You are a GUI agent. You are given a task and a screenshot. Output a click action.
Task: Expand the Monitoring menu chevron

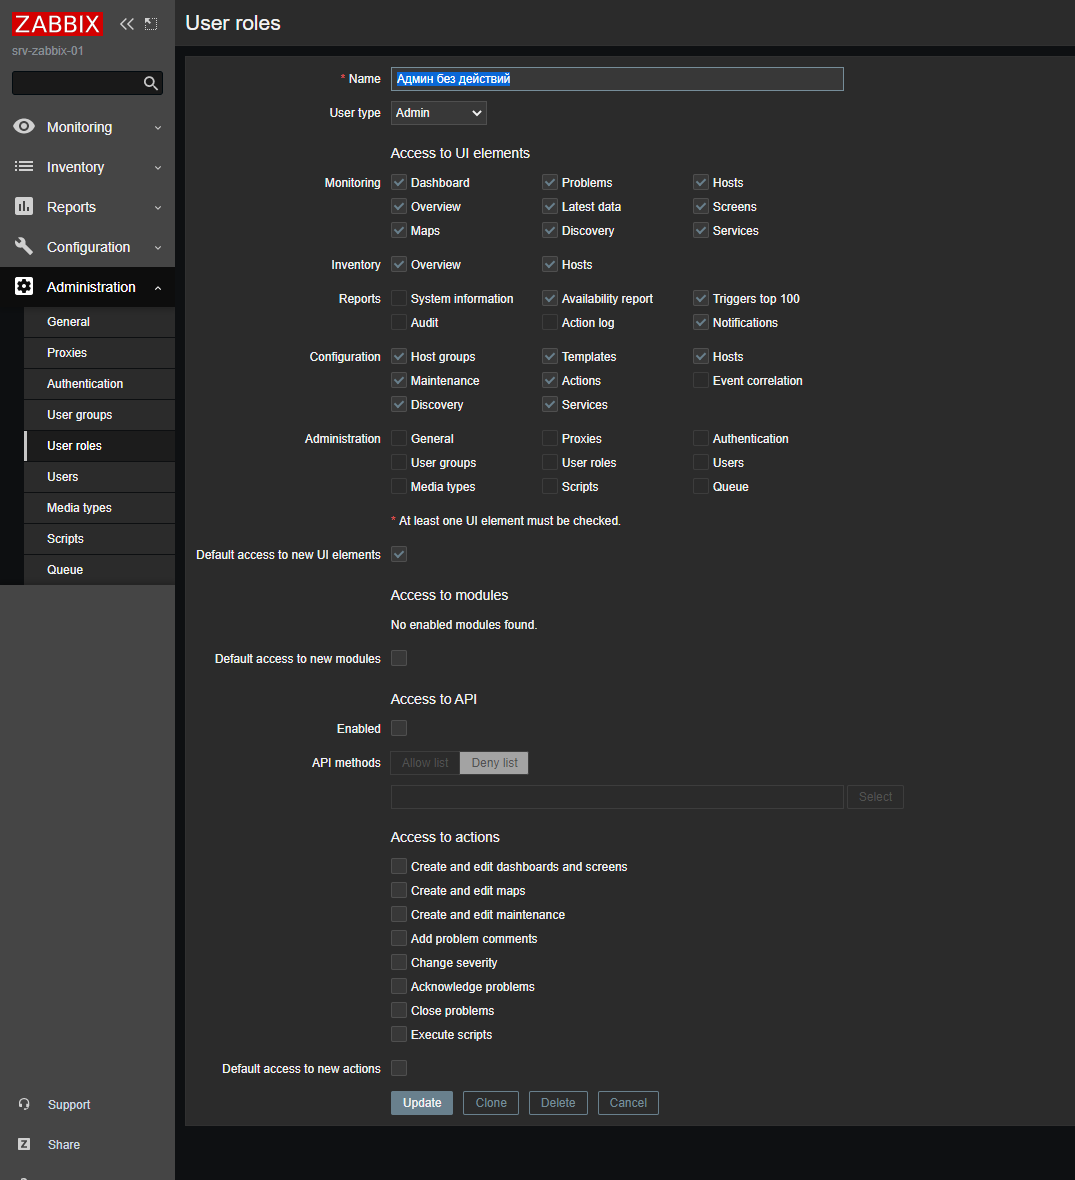(x=158, y=128)
